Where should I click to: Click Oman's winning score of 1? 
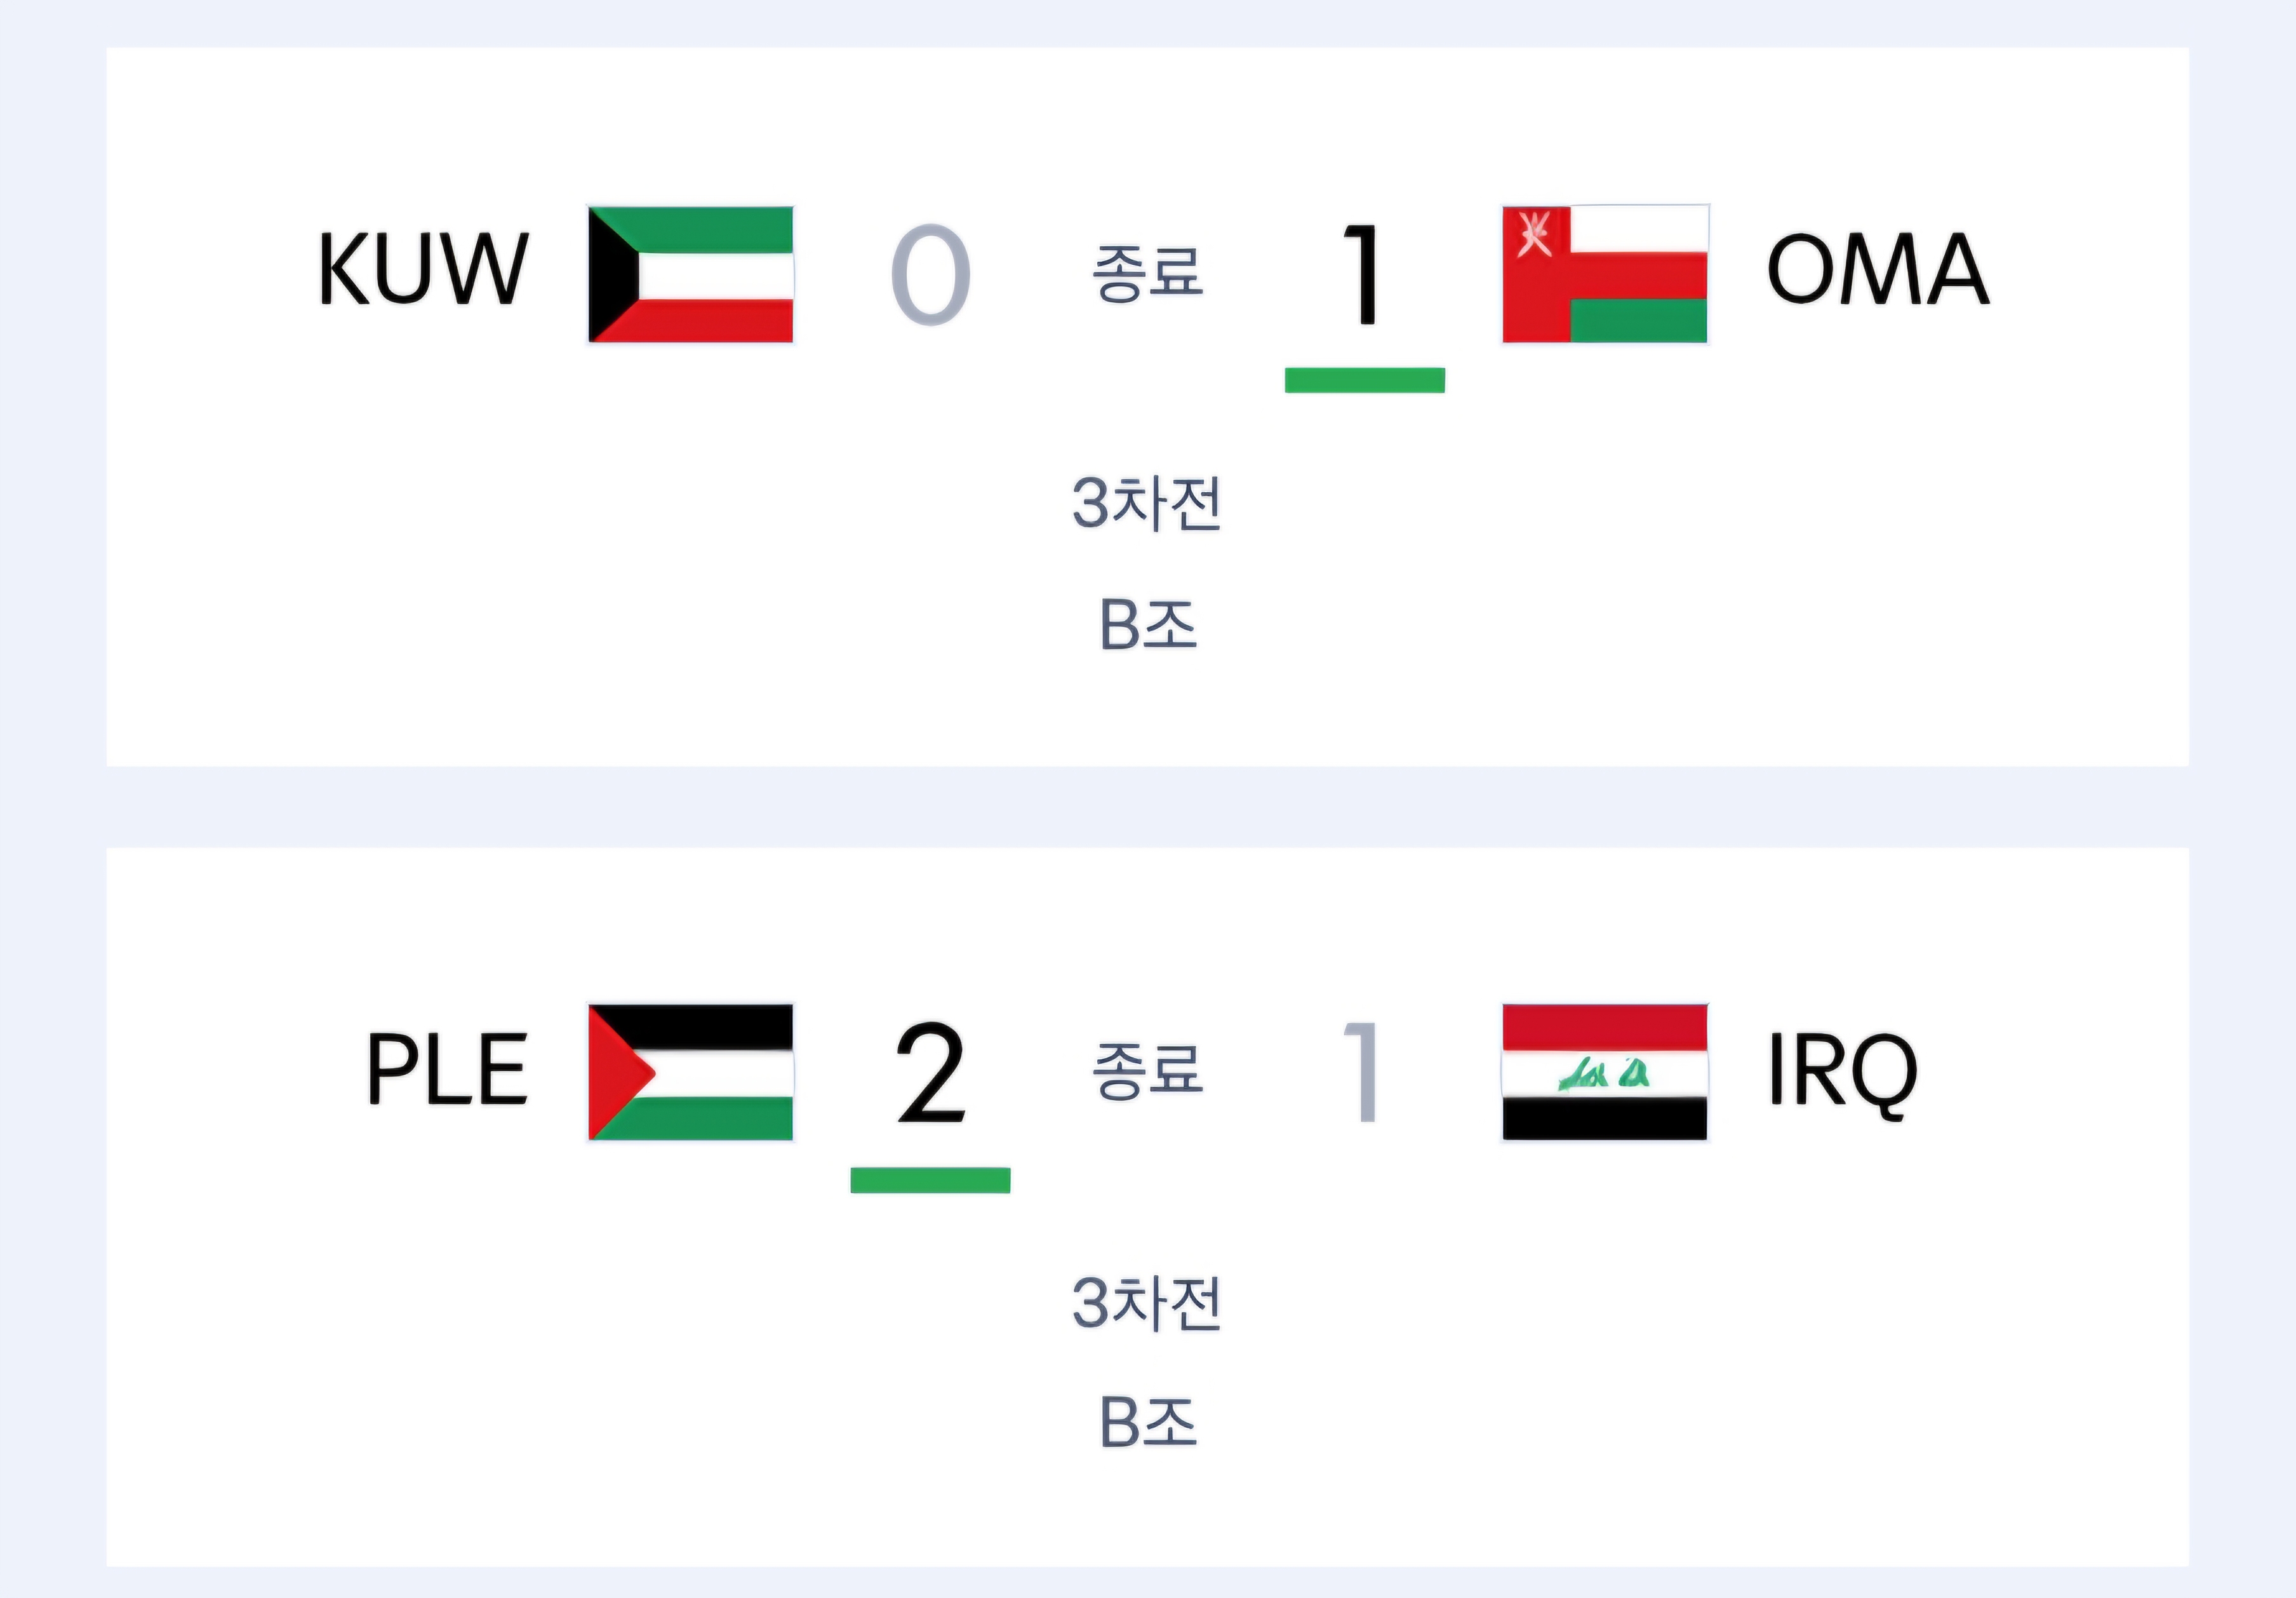(x=1362, y=274)
